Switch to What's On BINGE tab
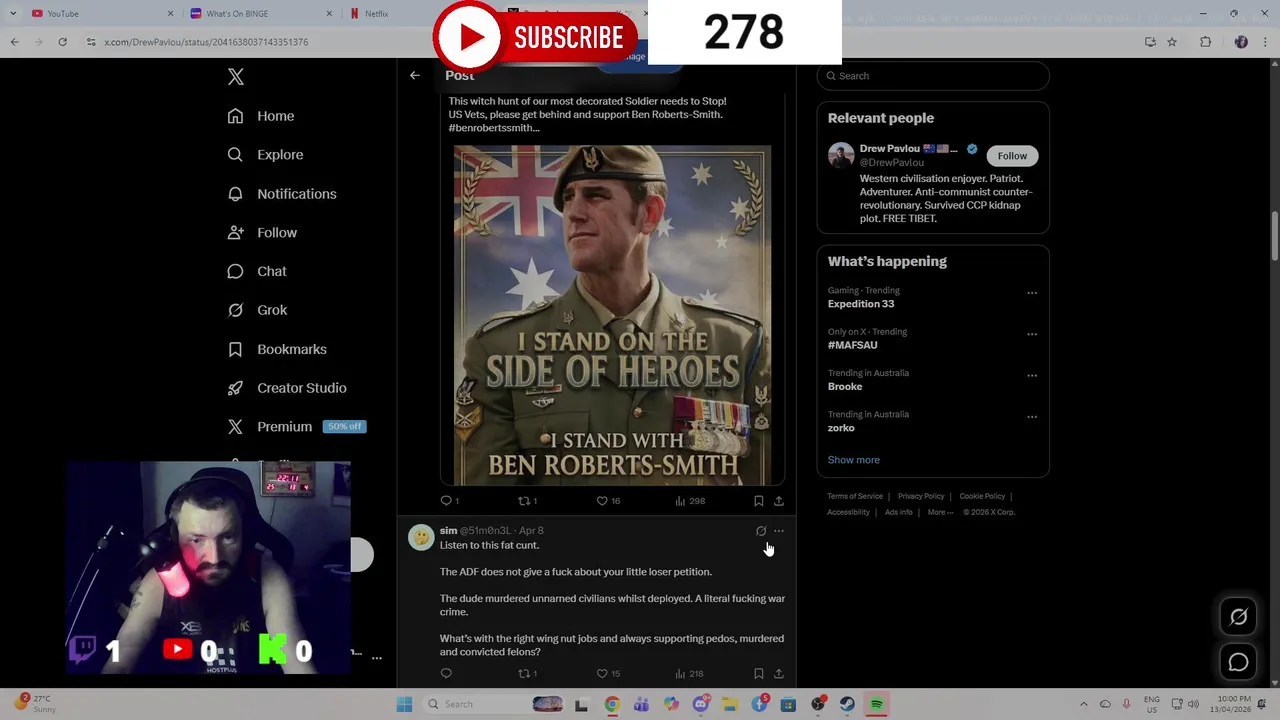1280x720 pixels. tap(262, 13)
